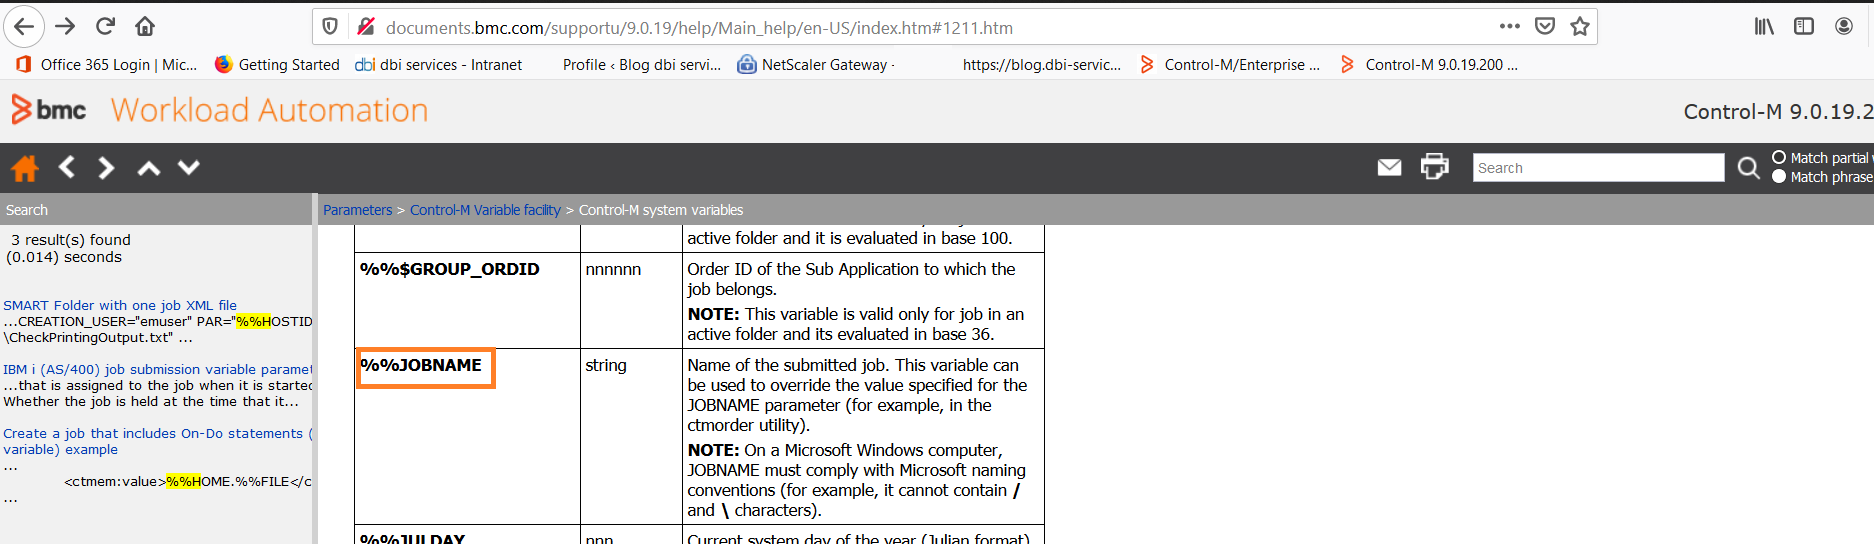Select Match phrase radio option
This screenshot has width=1874, height=544.
click(x=1779, y=176)
